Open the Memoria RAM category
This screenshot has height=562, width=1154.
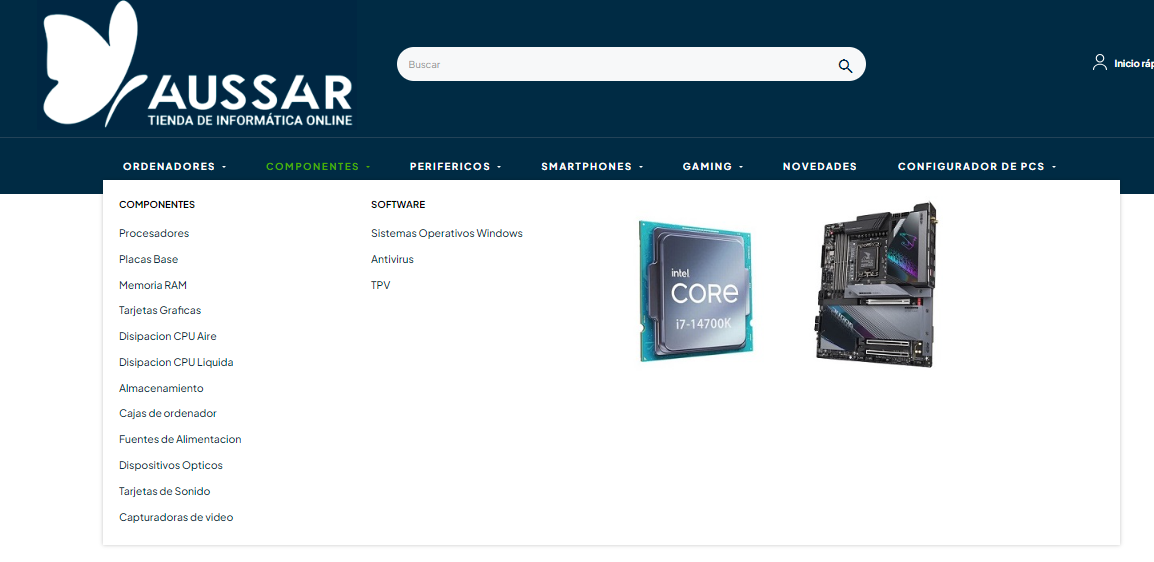pos(153,285)
